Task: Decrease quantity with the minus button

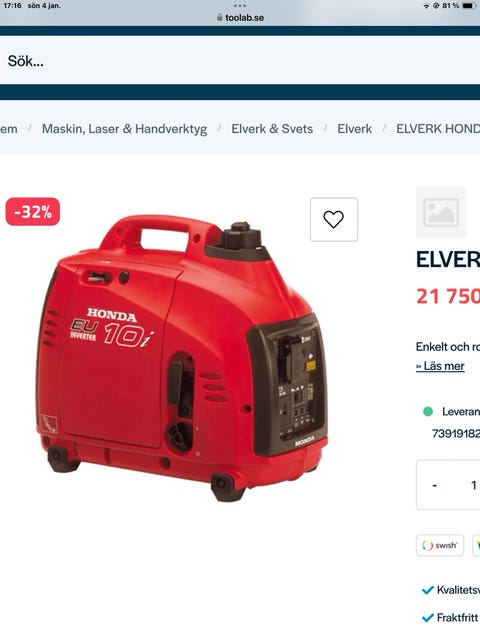Action: (435, 485)
